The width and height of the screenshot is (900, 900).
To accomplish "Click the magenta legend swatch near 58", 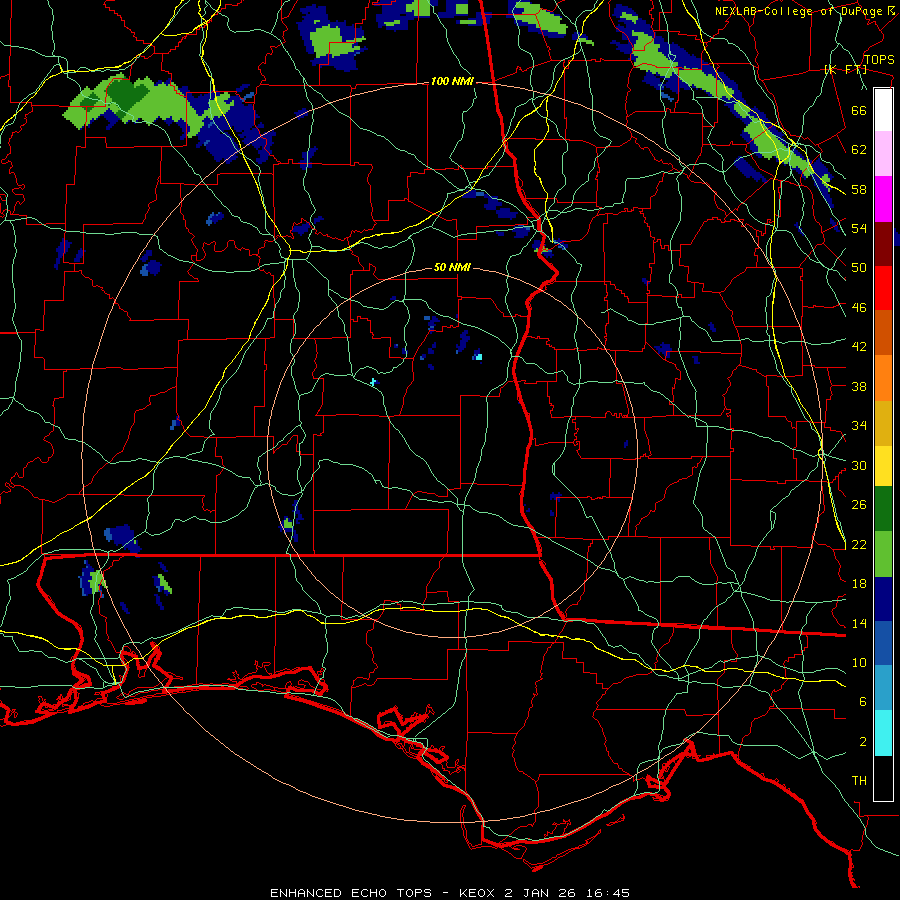I will 883,199.
